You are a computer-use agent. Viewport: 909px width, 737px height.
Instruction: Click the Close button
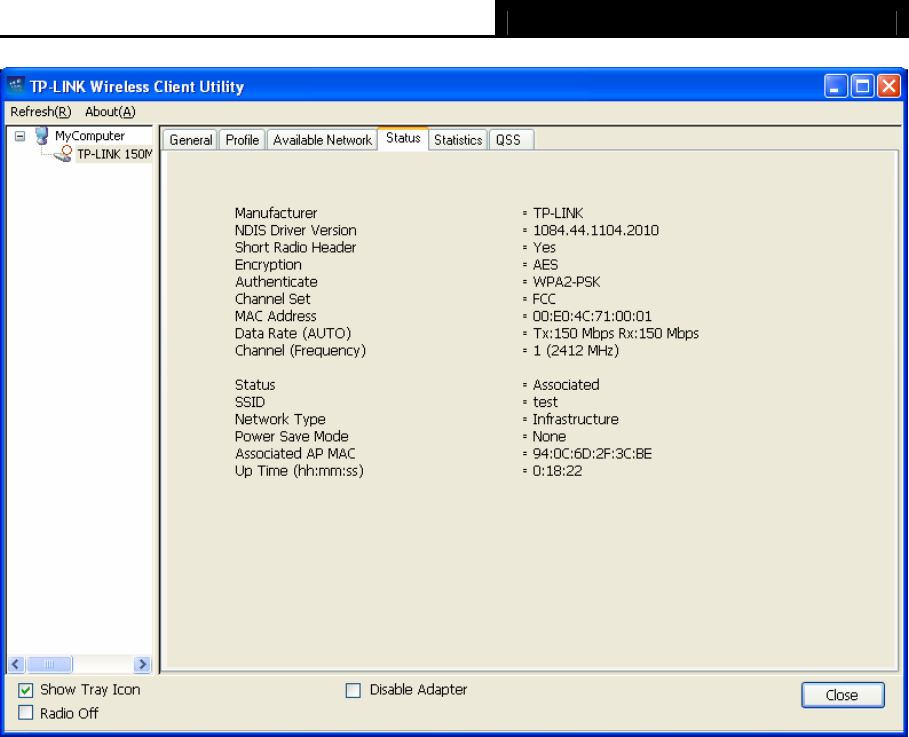tap(842, 695)
